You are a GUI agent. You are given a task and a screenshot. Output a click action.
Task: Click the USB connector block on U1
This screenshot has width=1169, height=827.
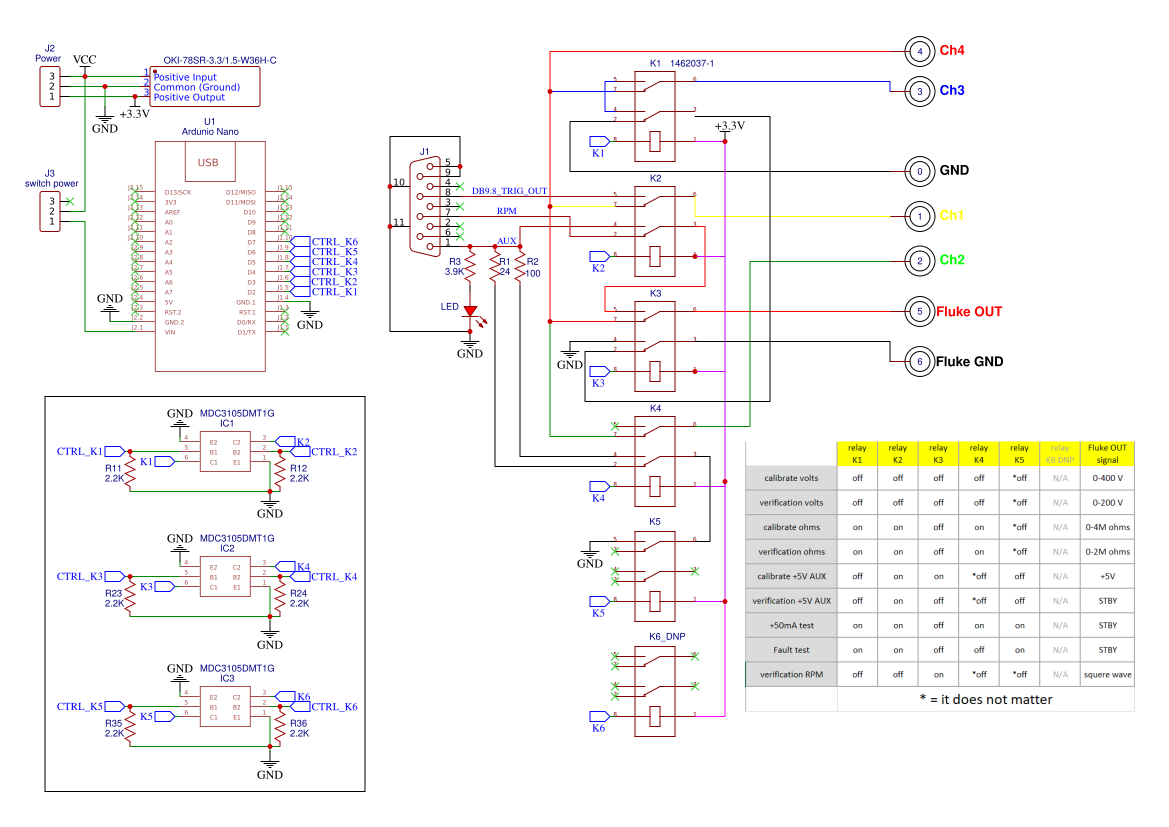pyautogui.click(x=209, y=161)
